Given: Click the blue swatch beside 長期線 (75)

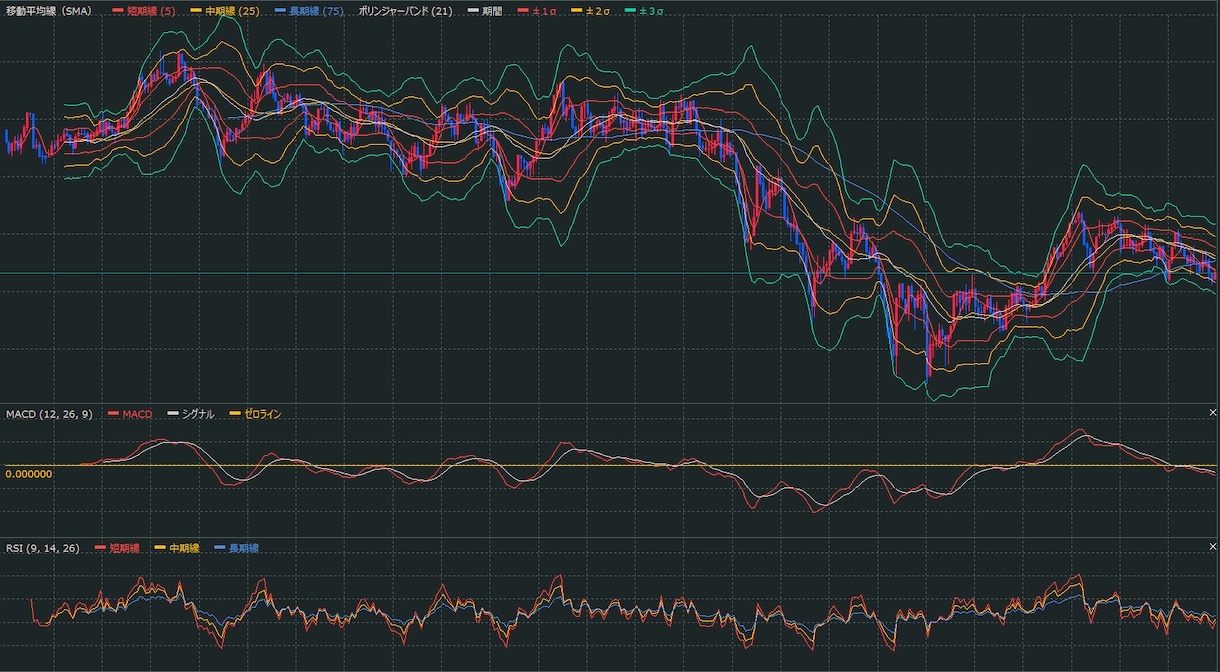Looking at the screenshot, I should click(x=281, y=11).
